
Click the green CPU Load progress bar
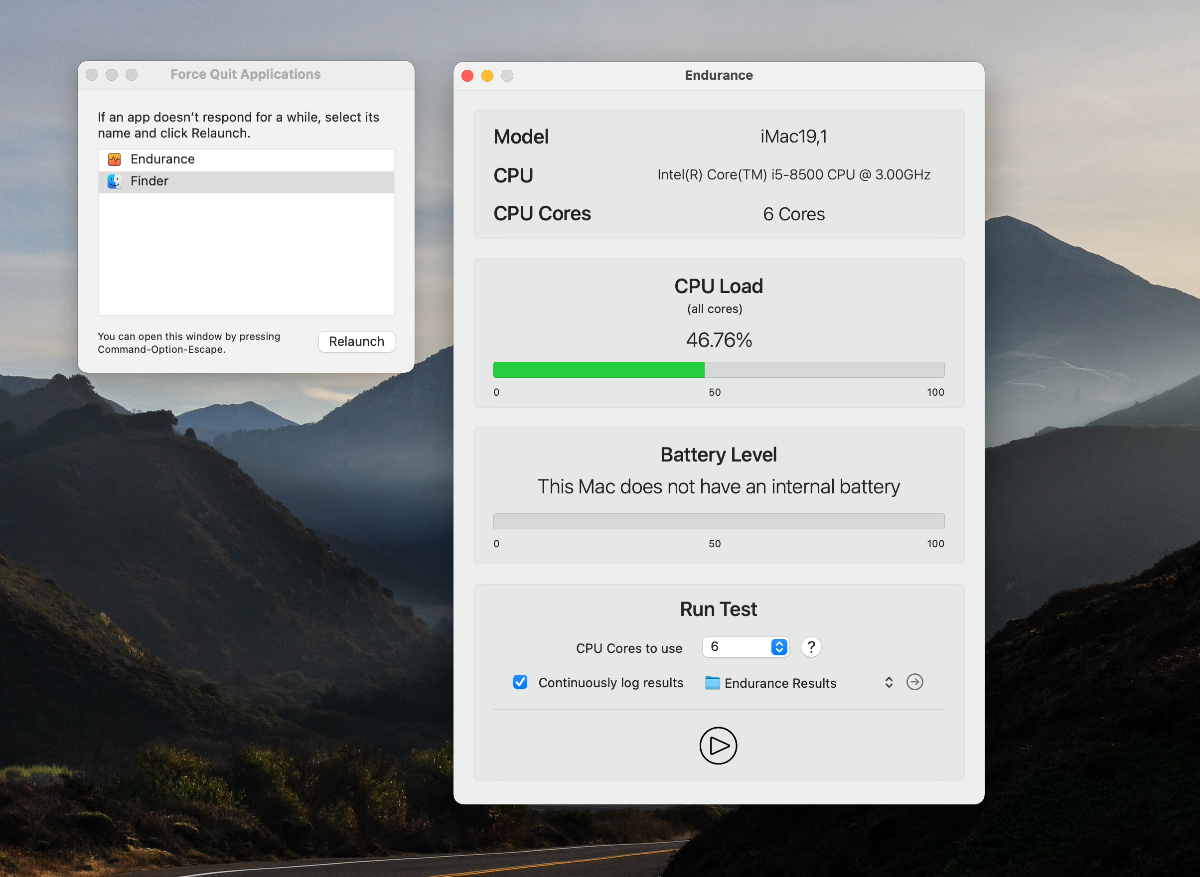[599, 370]
